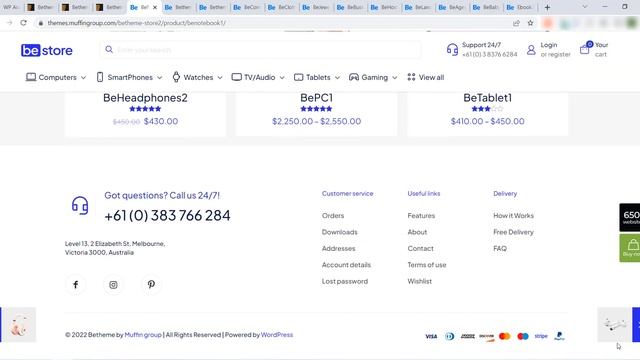Open the Lost password link

pos(344,281)
